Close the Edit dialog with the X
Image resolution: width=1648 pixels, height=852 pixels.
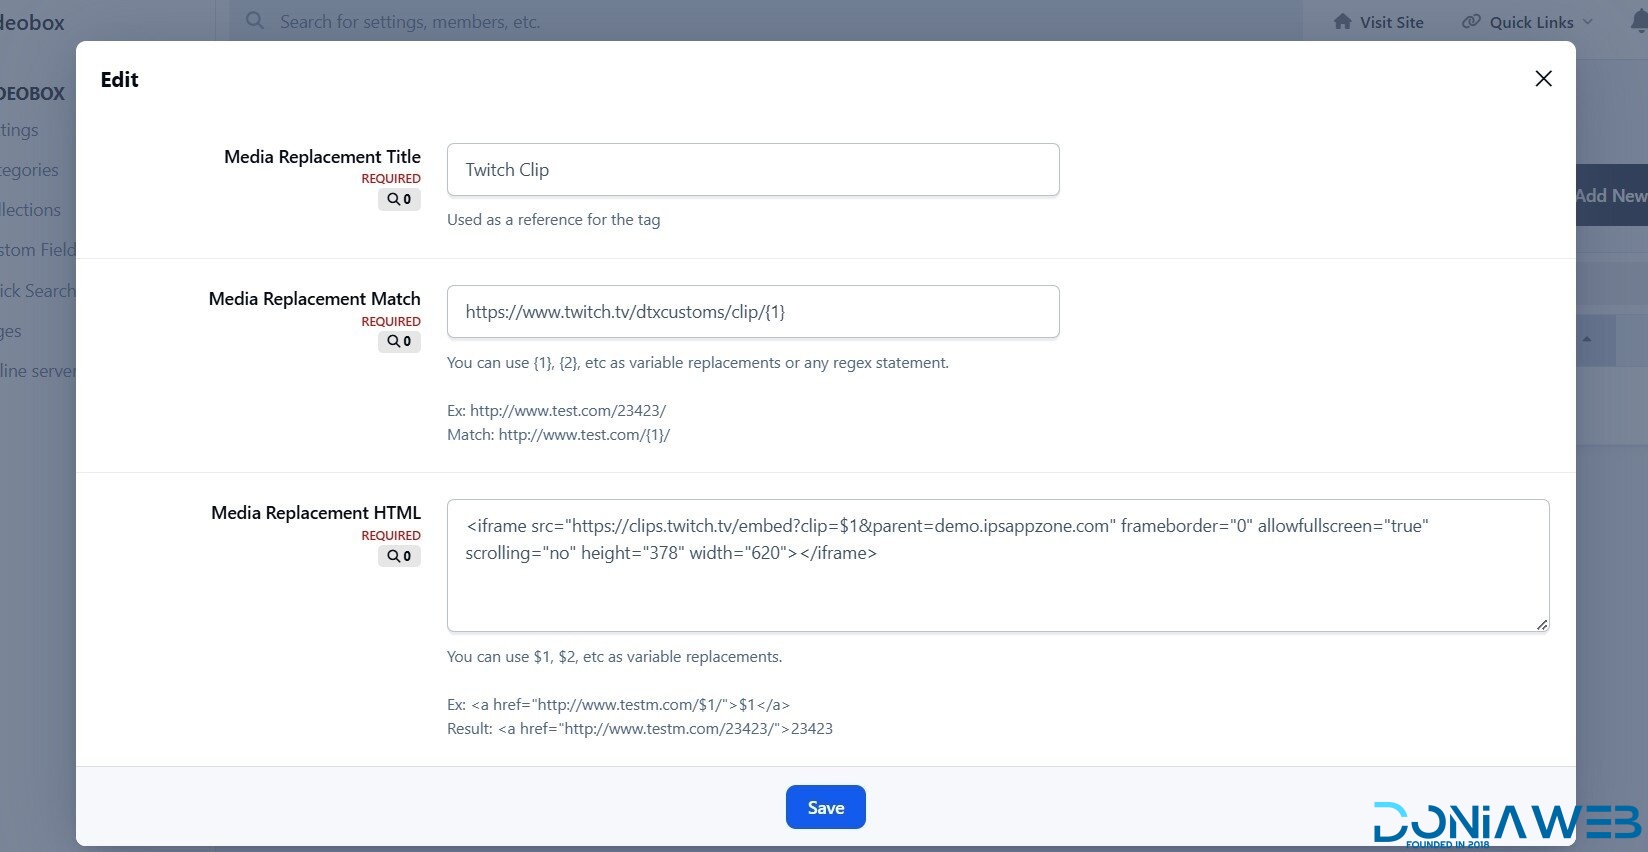tap(1543, 79)
